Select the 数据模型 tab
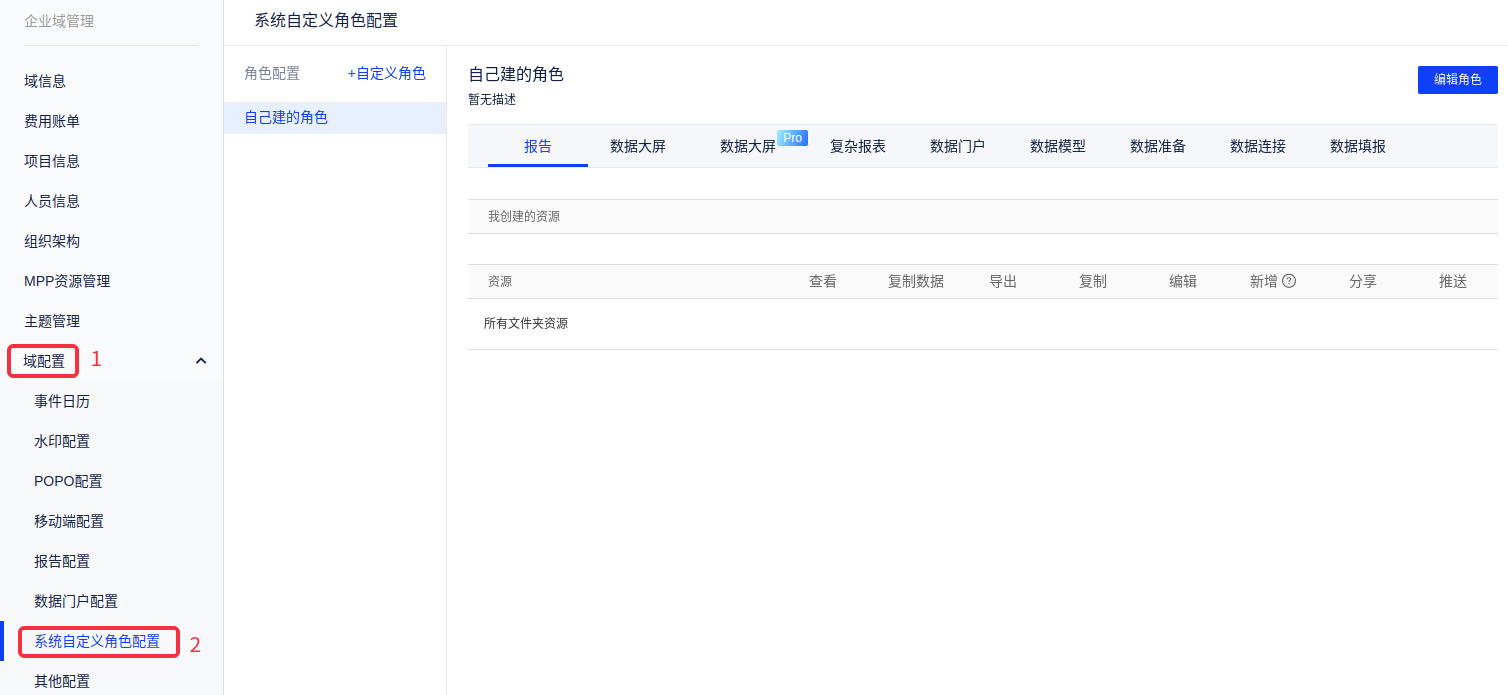This screenshot has width=1508, height=695. (1057, 146)
